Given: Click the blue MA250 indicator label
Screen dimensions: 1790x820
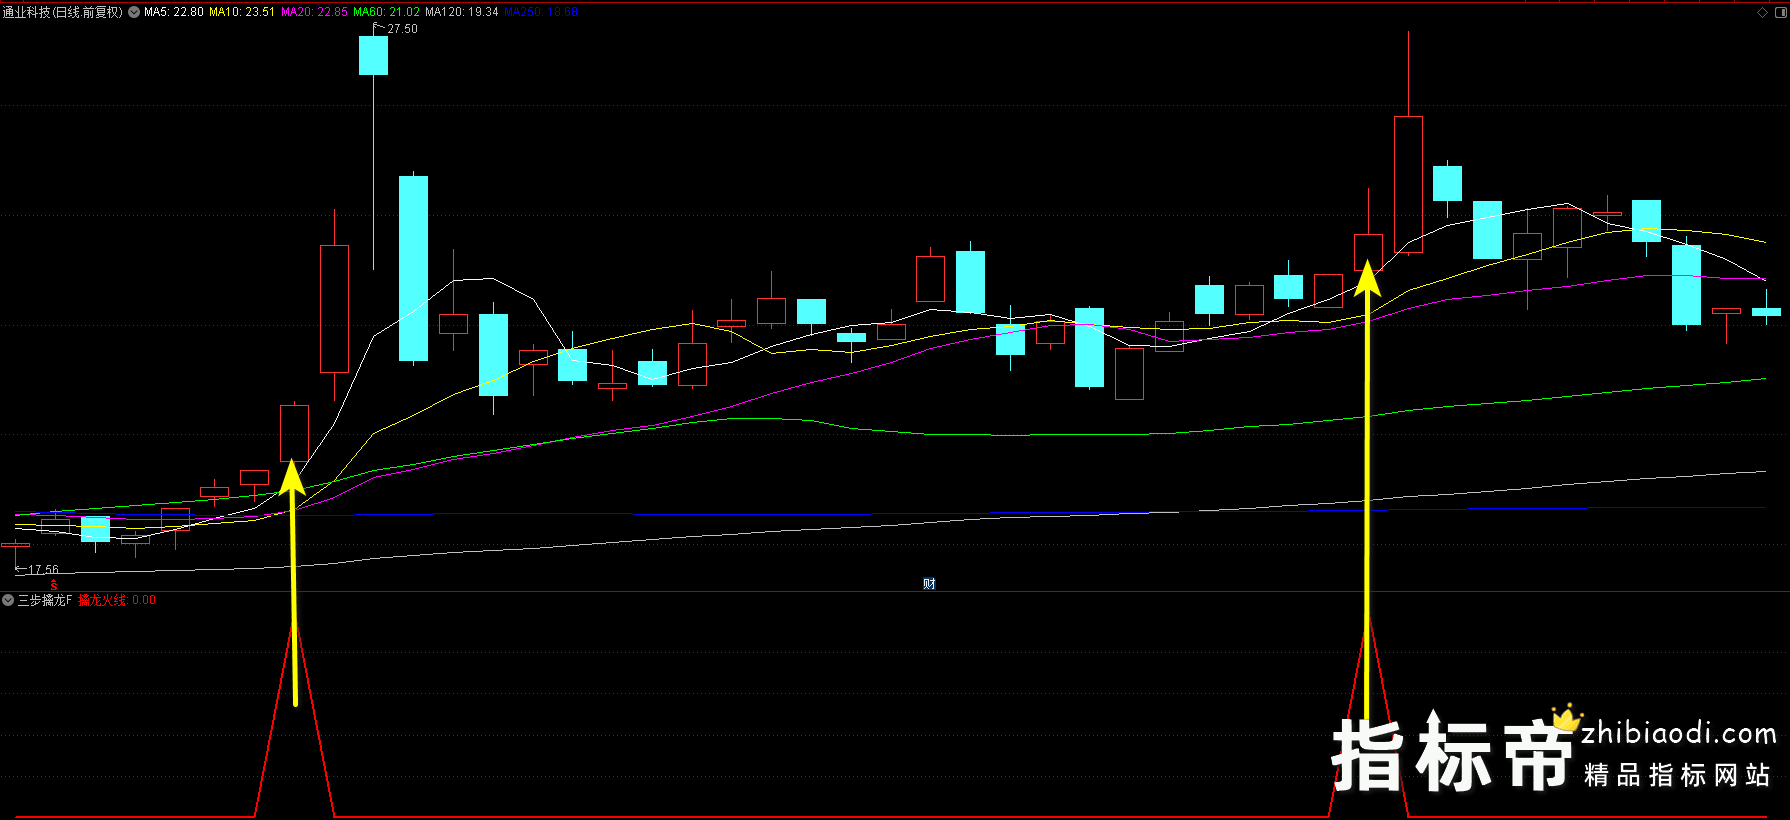Looking at the screenshot, I should (540, 12).
